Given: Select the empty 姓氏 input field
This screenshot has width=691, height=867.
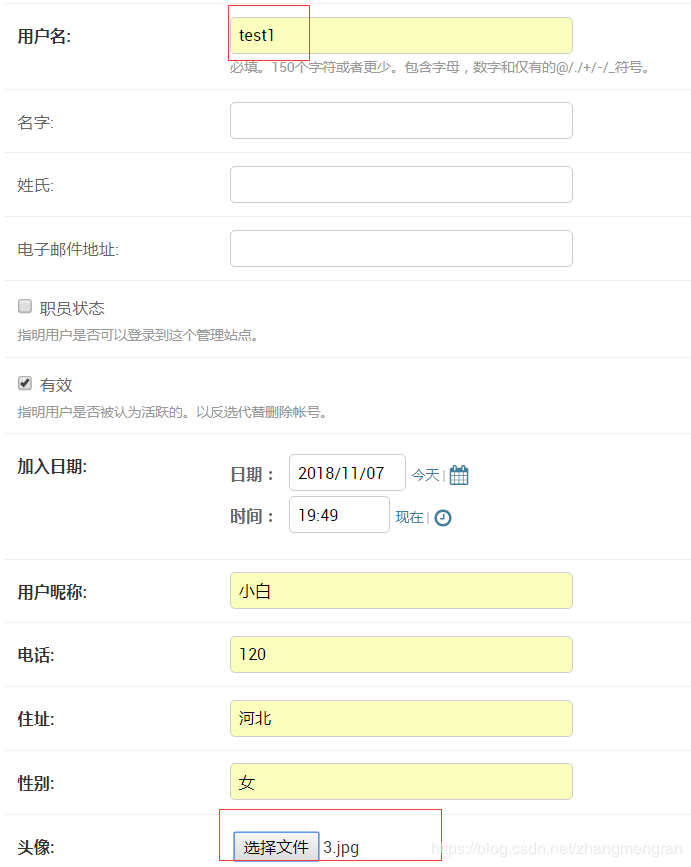Looking at the screenshot, I should click(x=400, y=184).
